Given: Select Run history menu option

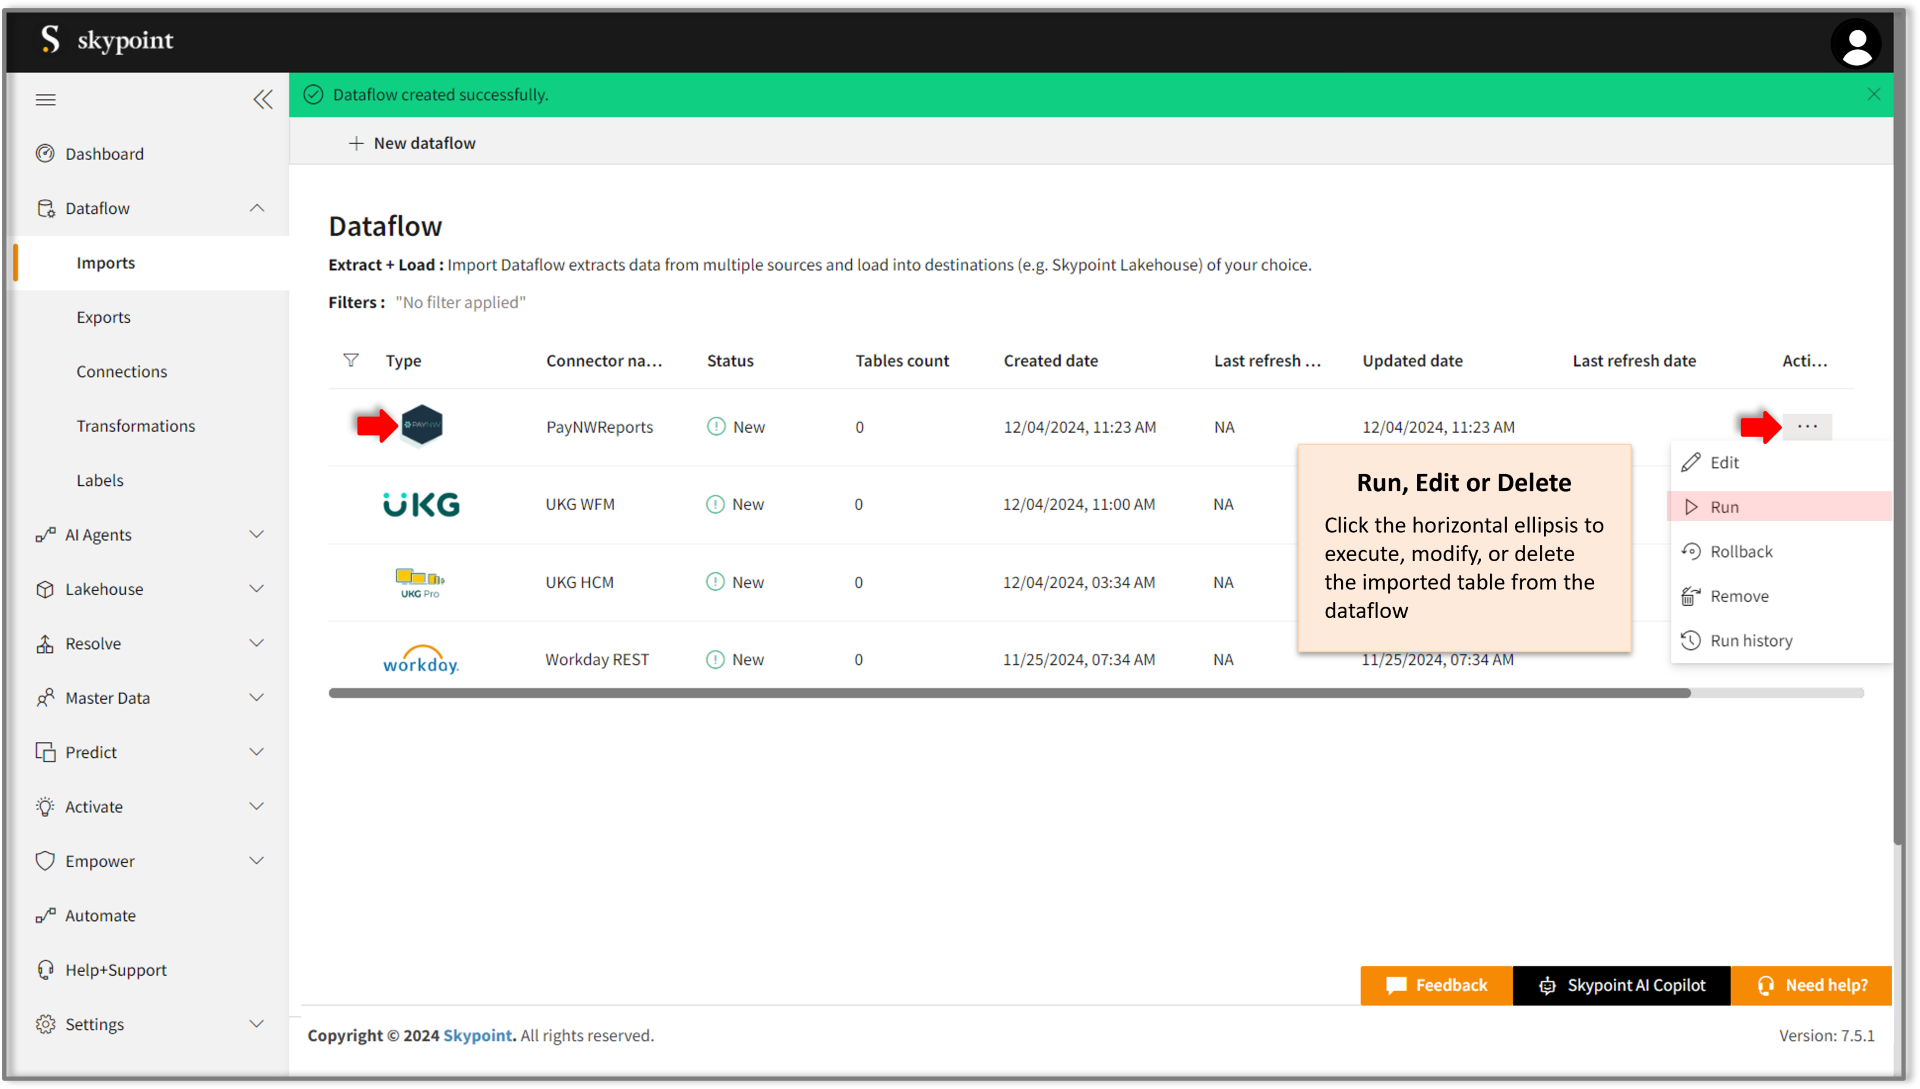Looking at the screenshot, I should (1751, 641).
